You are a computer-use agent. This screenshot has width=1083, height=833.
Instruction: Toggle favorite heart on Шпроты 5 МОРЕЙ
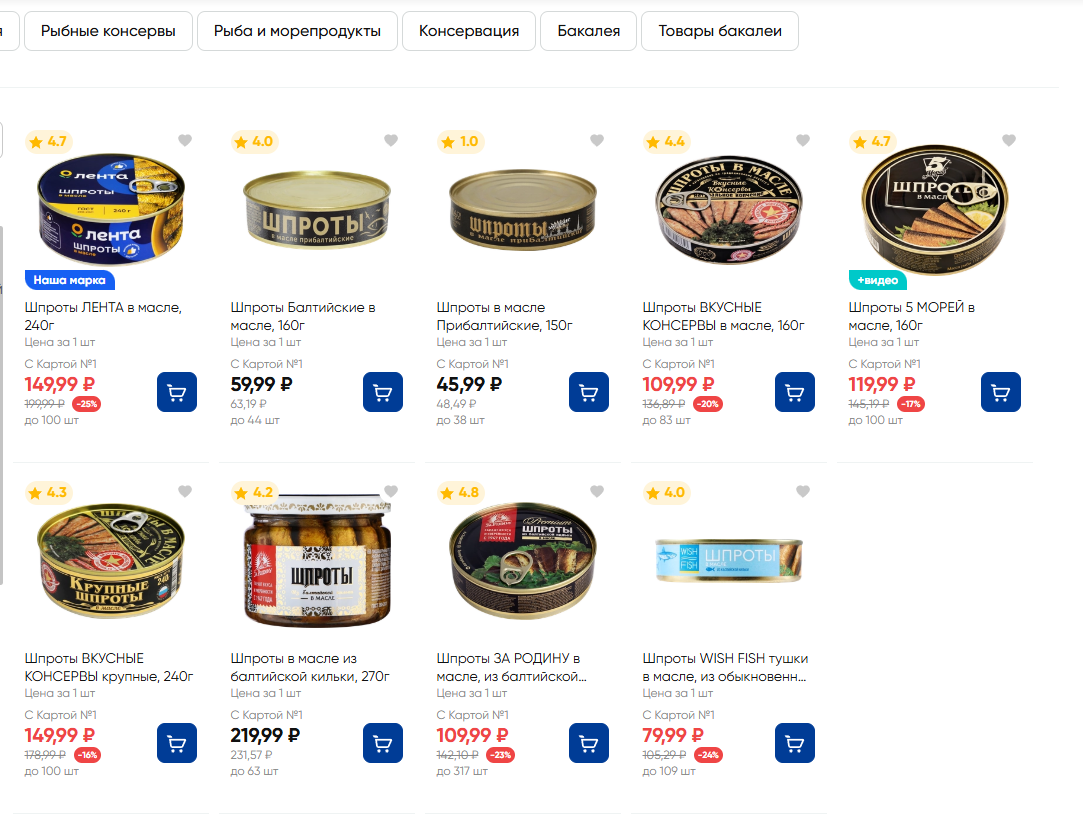pyautogui.click(x=1009, y=140)
